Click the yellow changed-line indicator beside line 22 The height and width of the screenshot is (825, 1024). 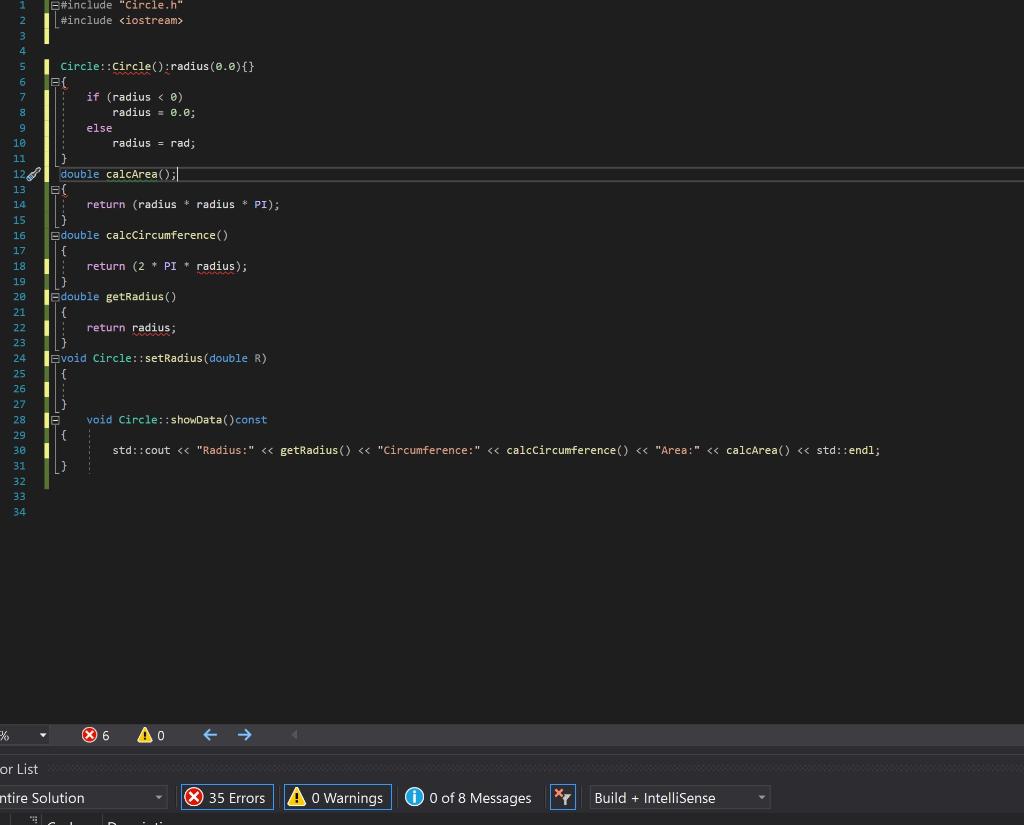pos(46,327)
